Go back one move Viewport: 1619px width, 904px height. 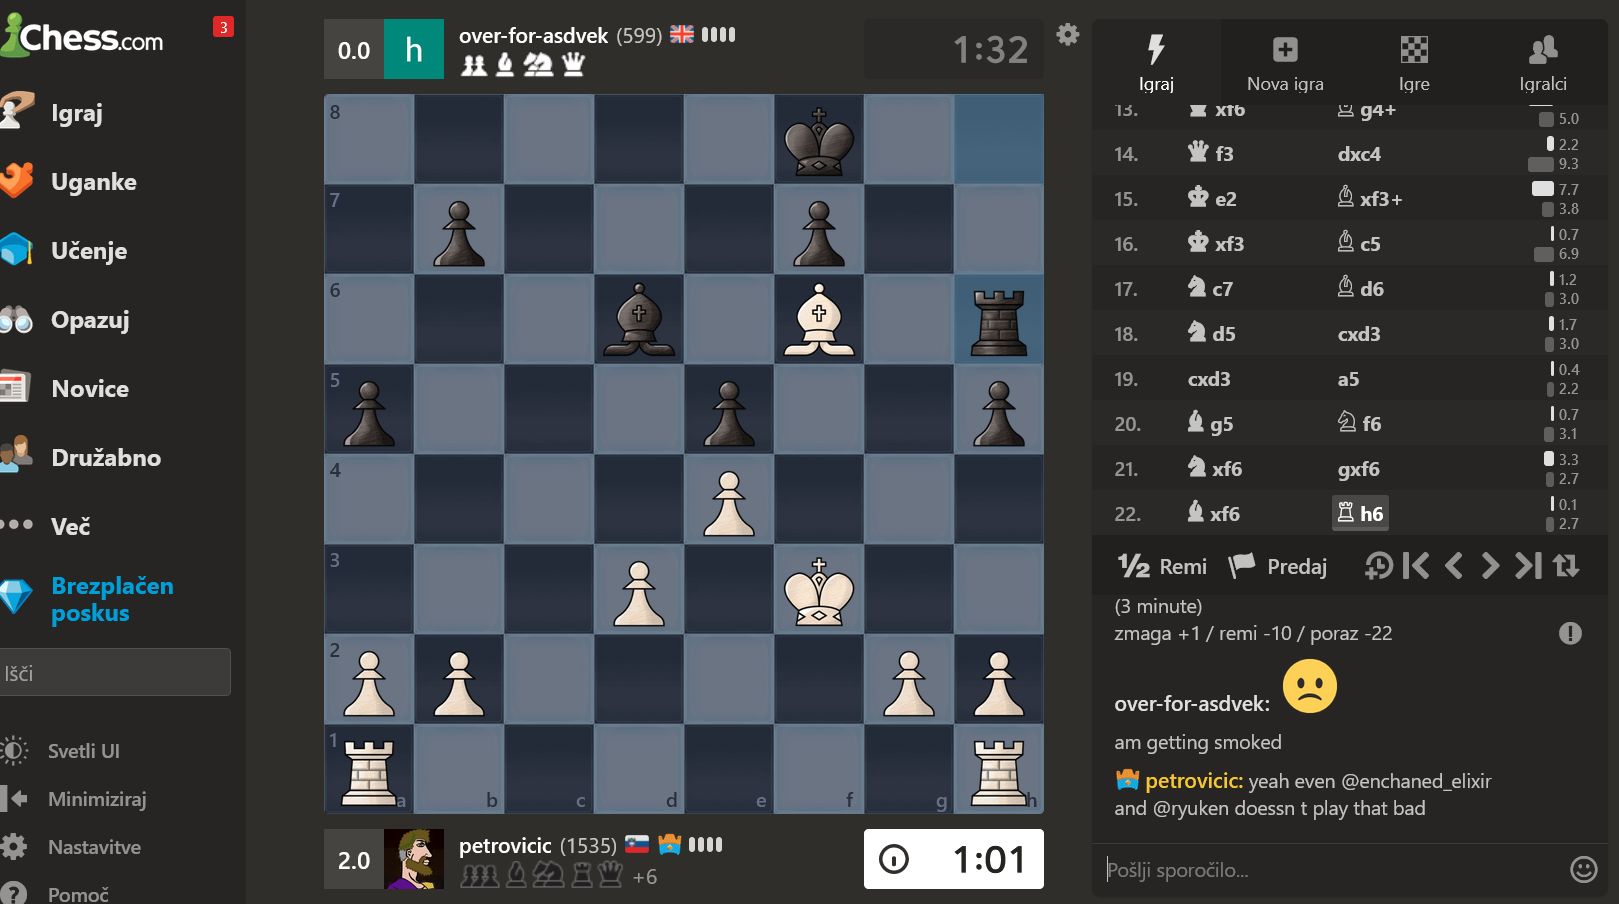[x=1454, y=566]
